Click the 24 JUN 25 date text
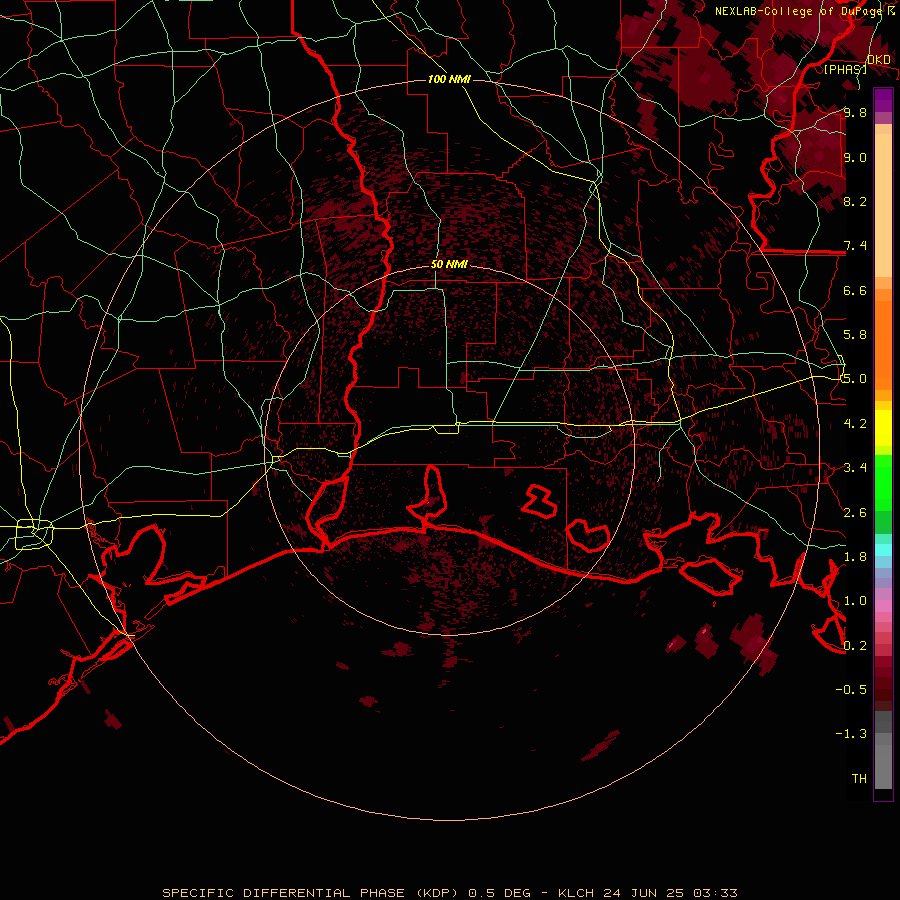 [643, 893]
